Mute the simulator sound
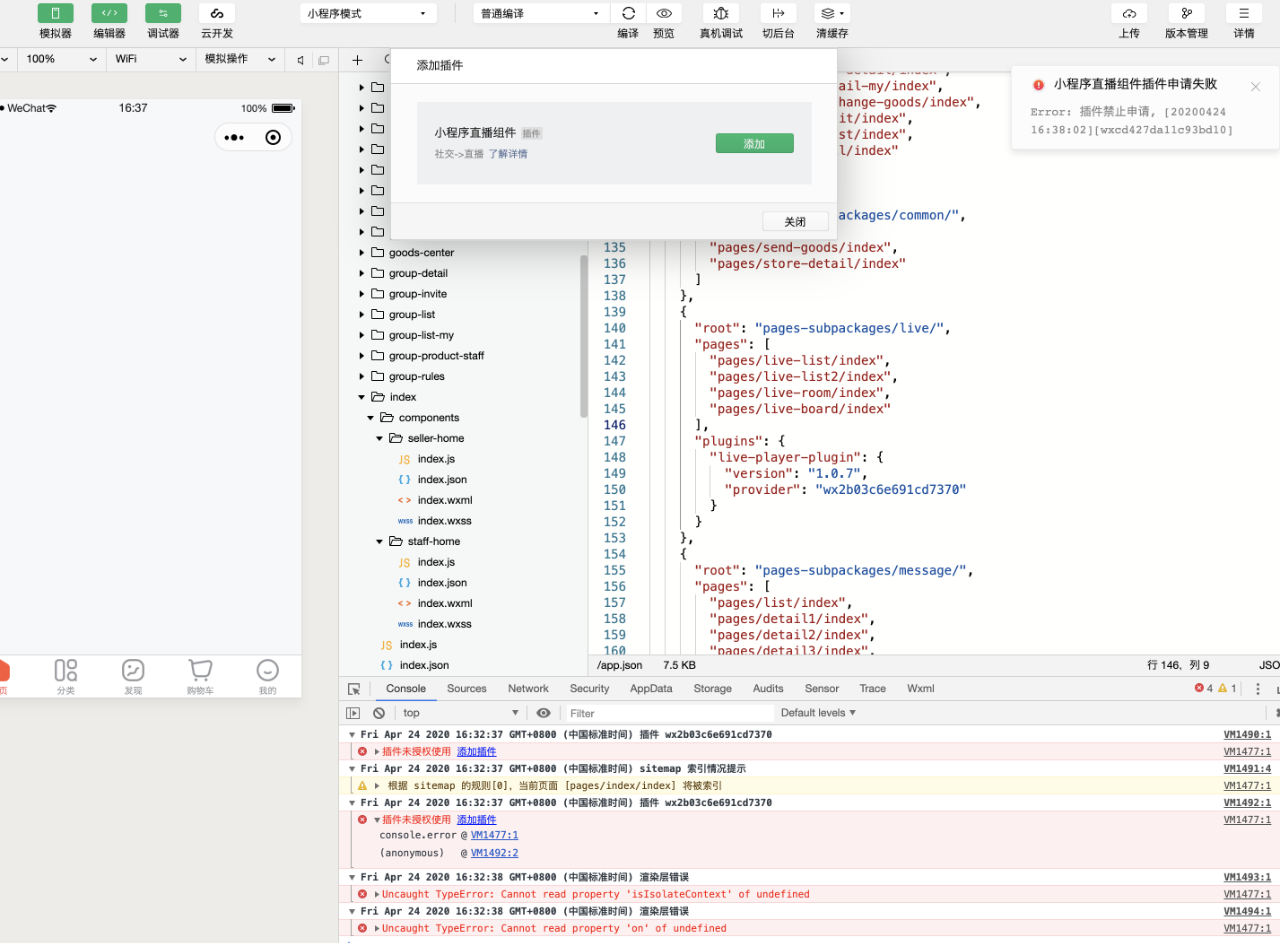Image resolution: width=1280 pixels, height=943 pixels. [x=300, y=60]
